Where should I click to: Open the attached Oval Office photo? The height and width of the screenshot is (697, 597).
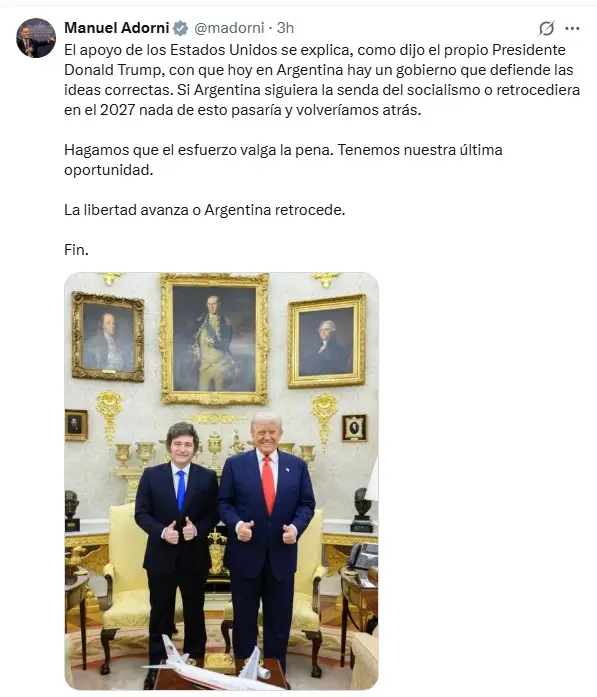[221, 481]
